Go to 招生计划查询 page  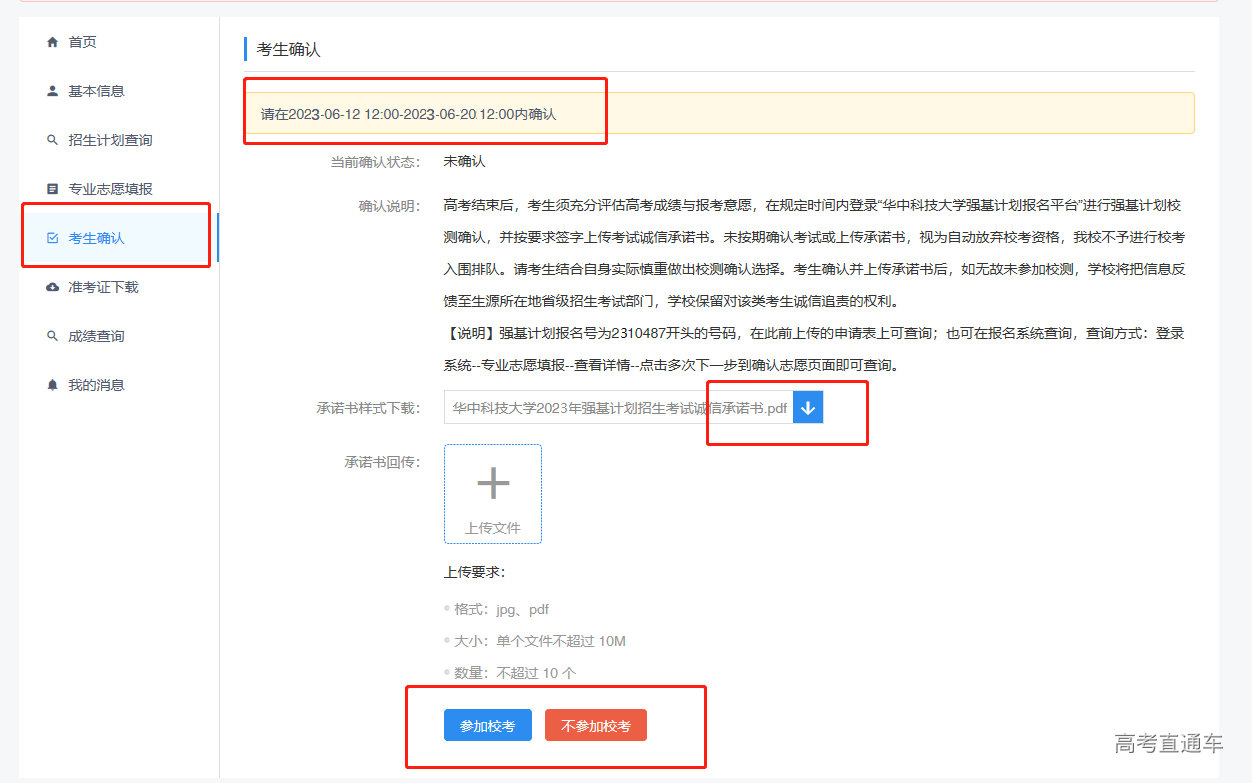click(110, 140)
